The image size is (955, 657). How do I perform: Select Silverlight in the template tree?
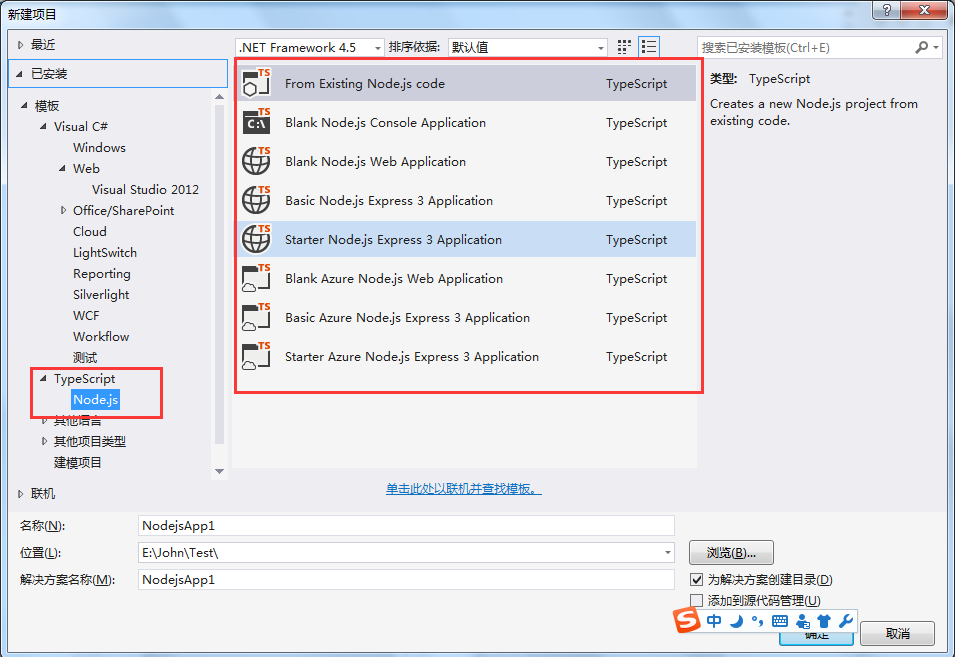[x=101, y=295]
